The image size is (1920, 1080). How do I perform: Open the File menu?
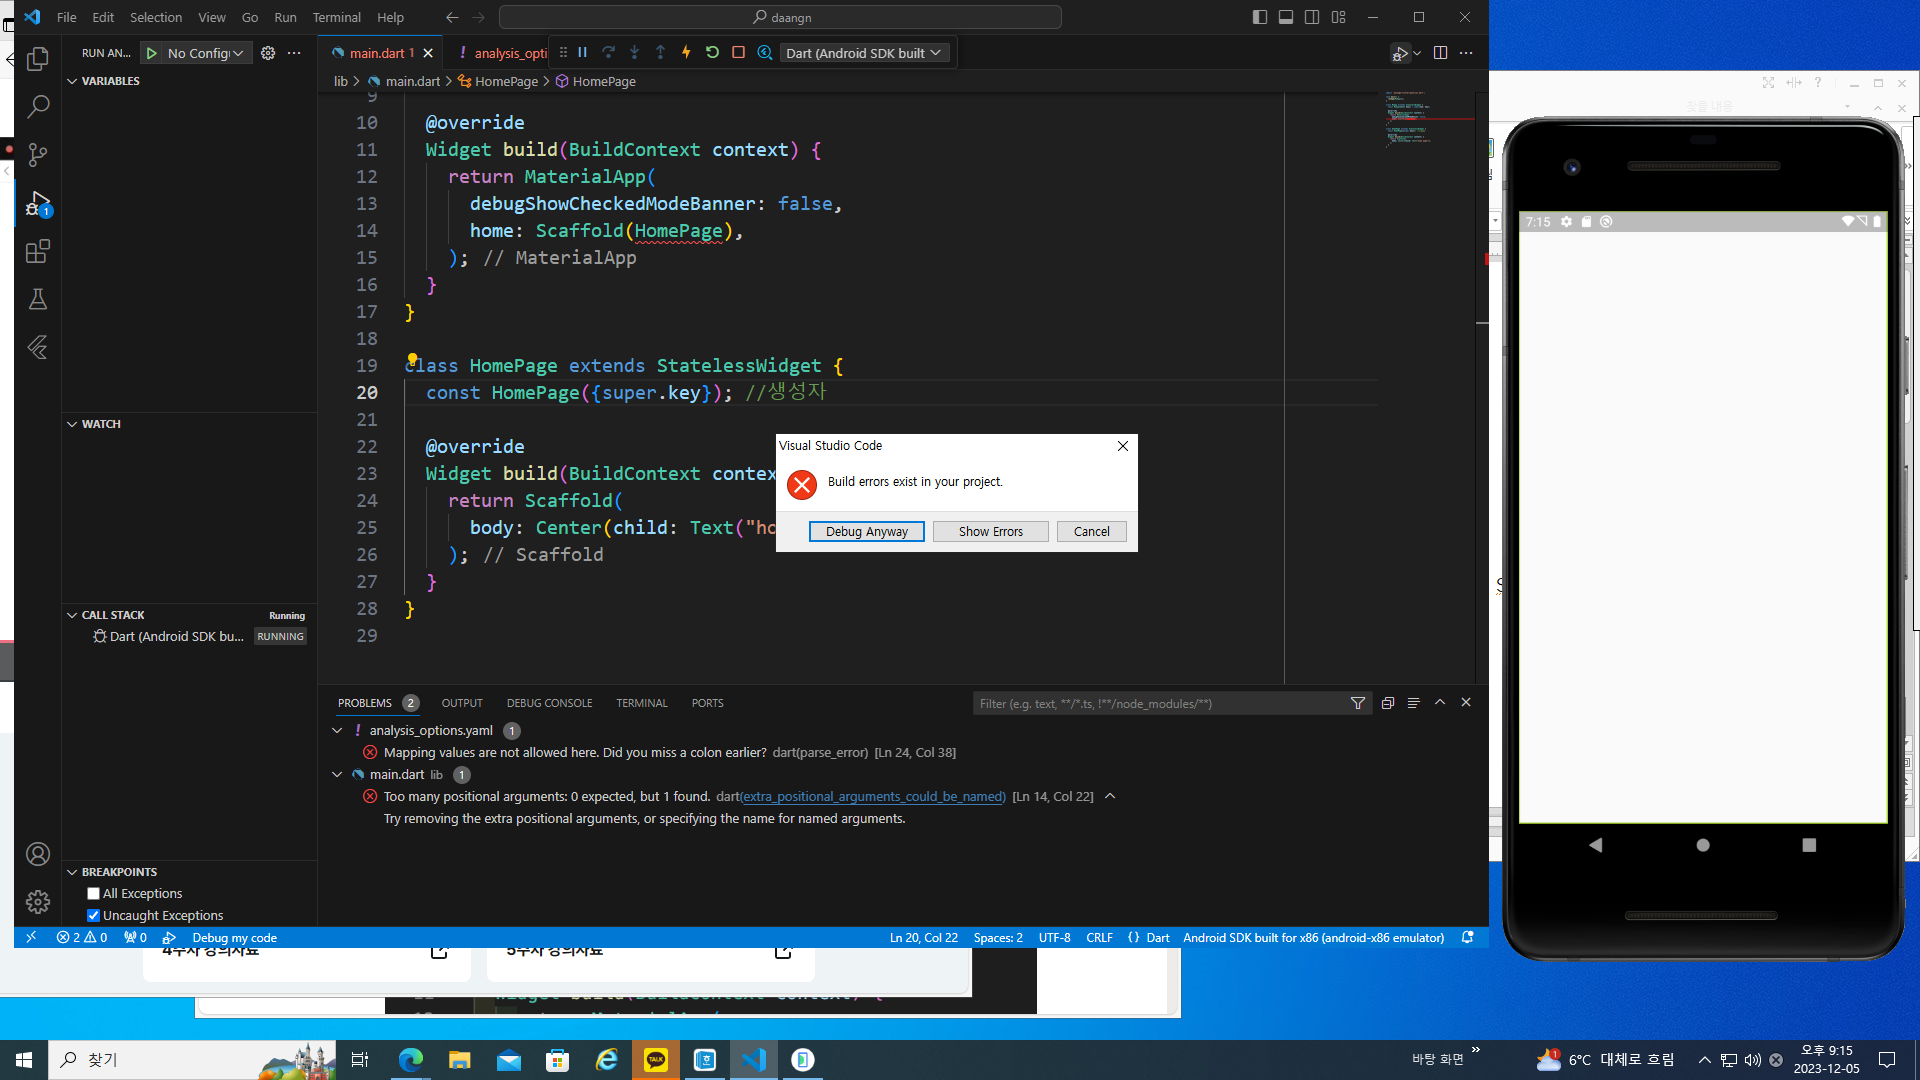67,17
